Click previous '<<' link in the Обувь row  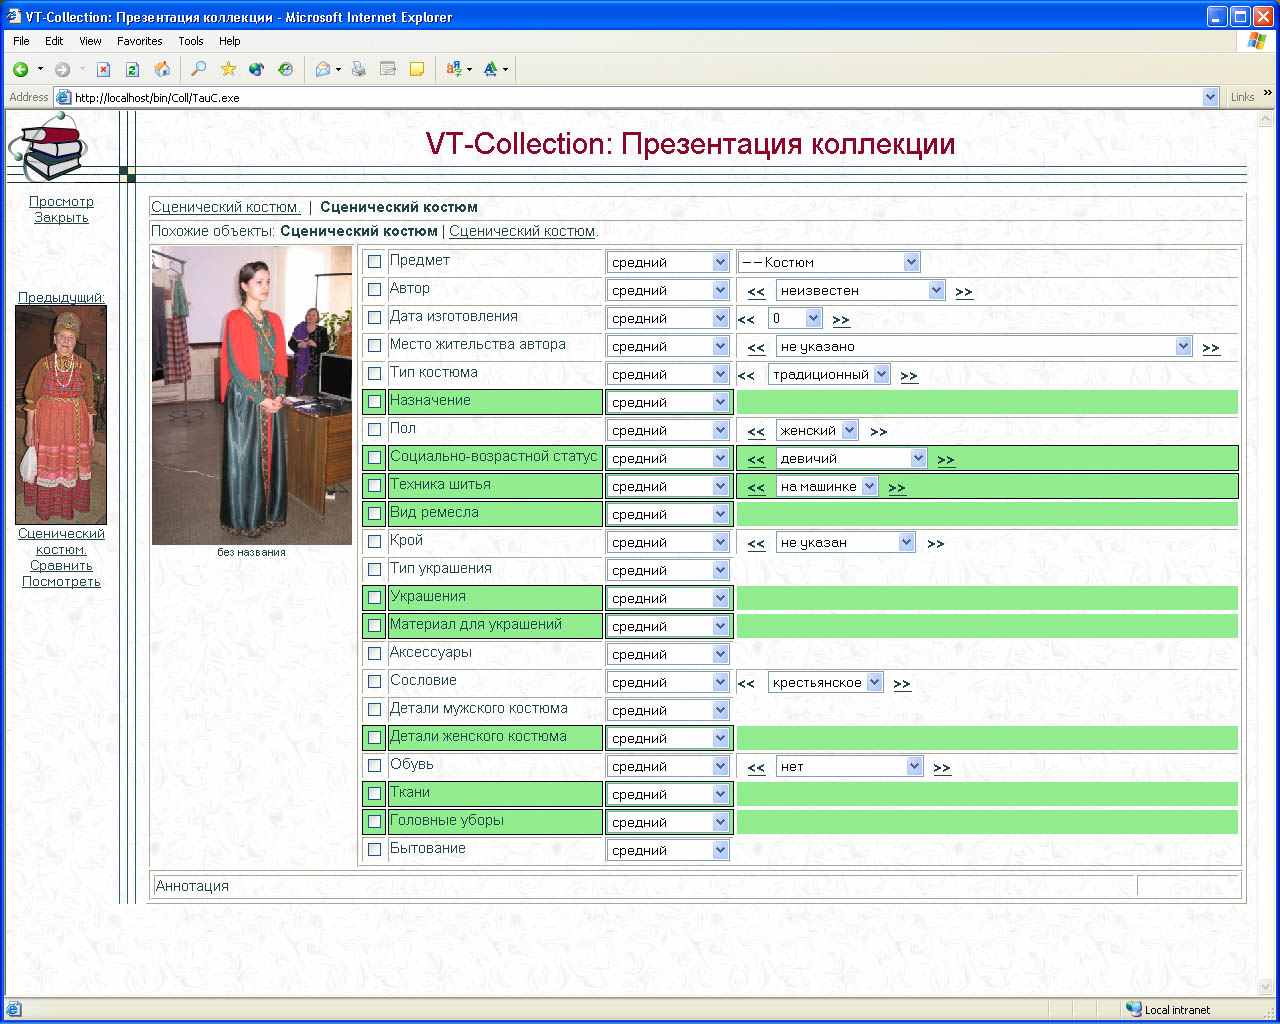(756, 768)
